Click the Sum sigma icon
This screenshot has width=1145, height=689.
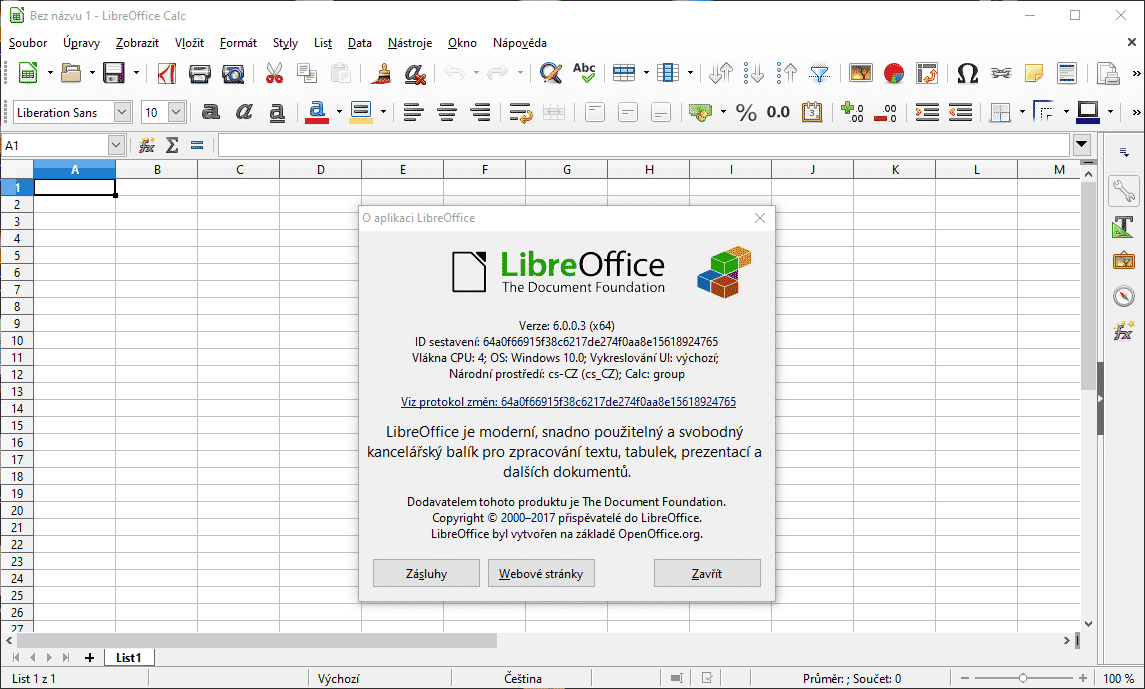pos(172,145)
